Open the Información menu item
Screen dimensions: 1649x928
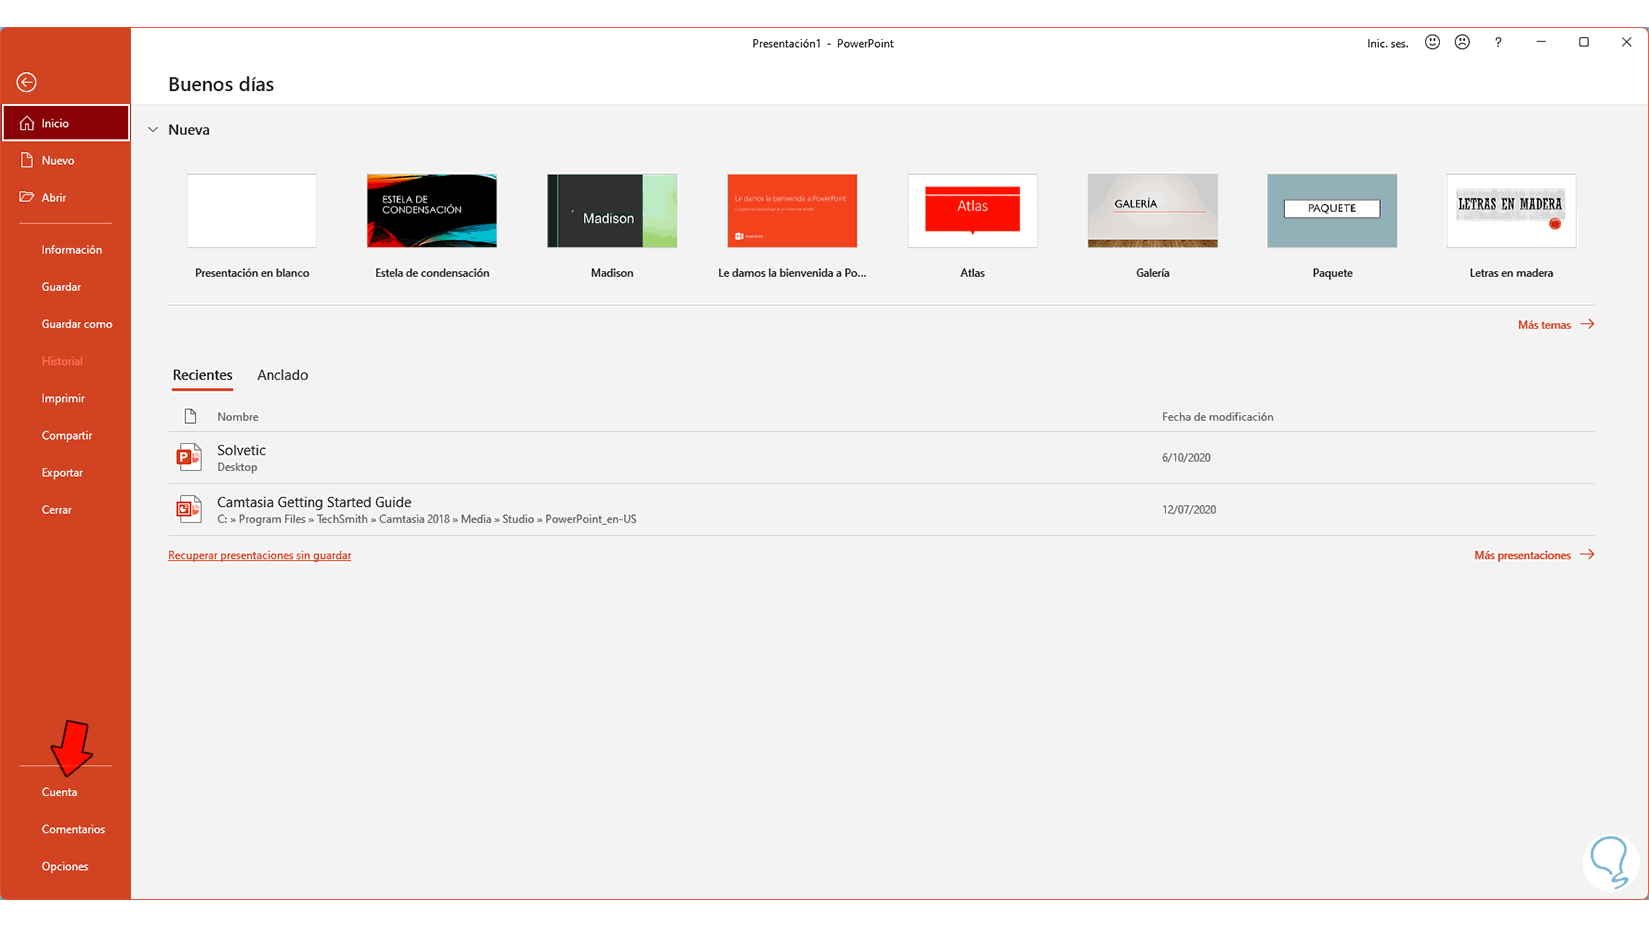(x=72, y=250)
